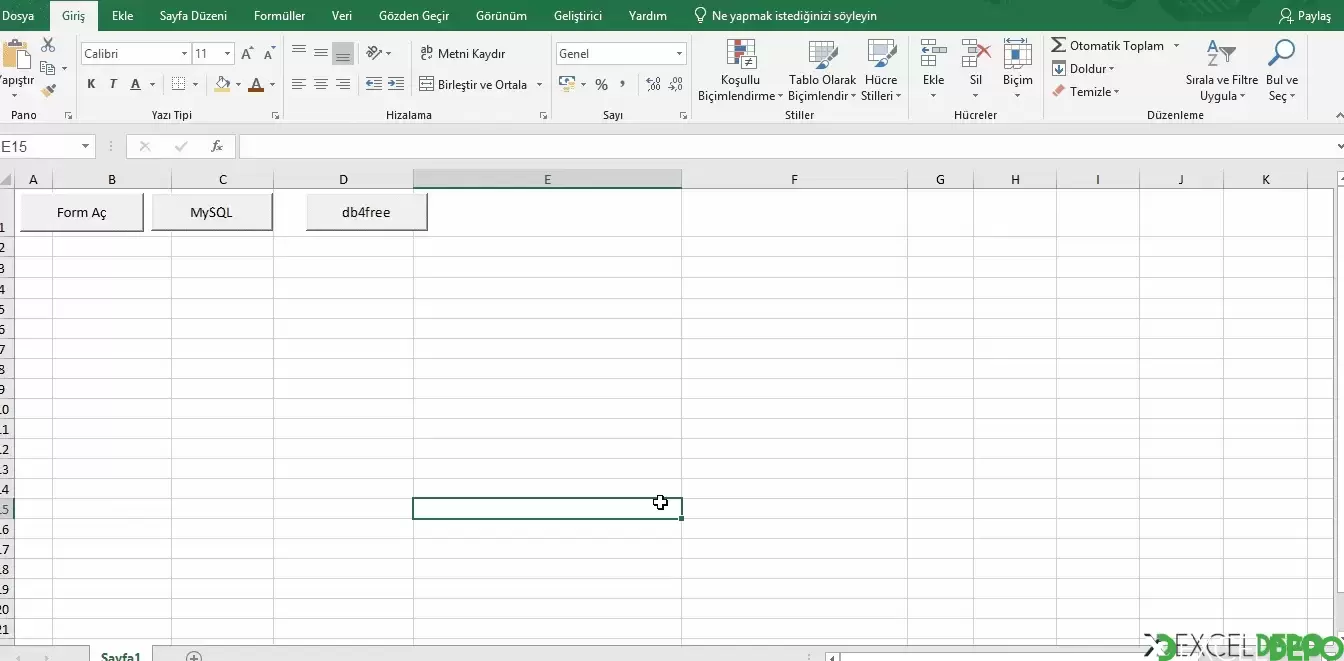The height and width of the screenshot is (661, 1344).
Task: Open fill color dropdown arrow
Action: [238, 85]
